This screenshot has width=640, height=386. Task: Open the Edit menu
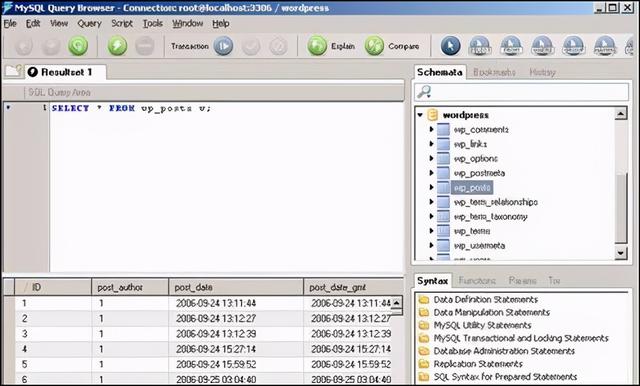point(33,24)
